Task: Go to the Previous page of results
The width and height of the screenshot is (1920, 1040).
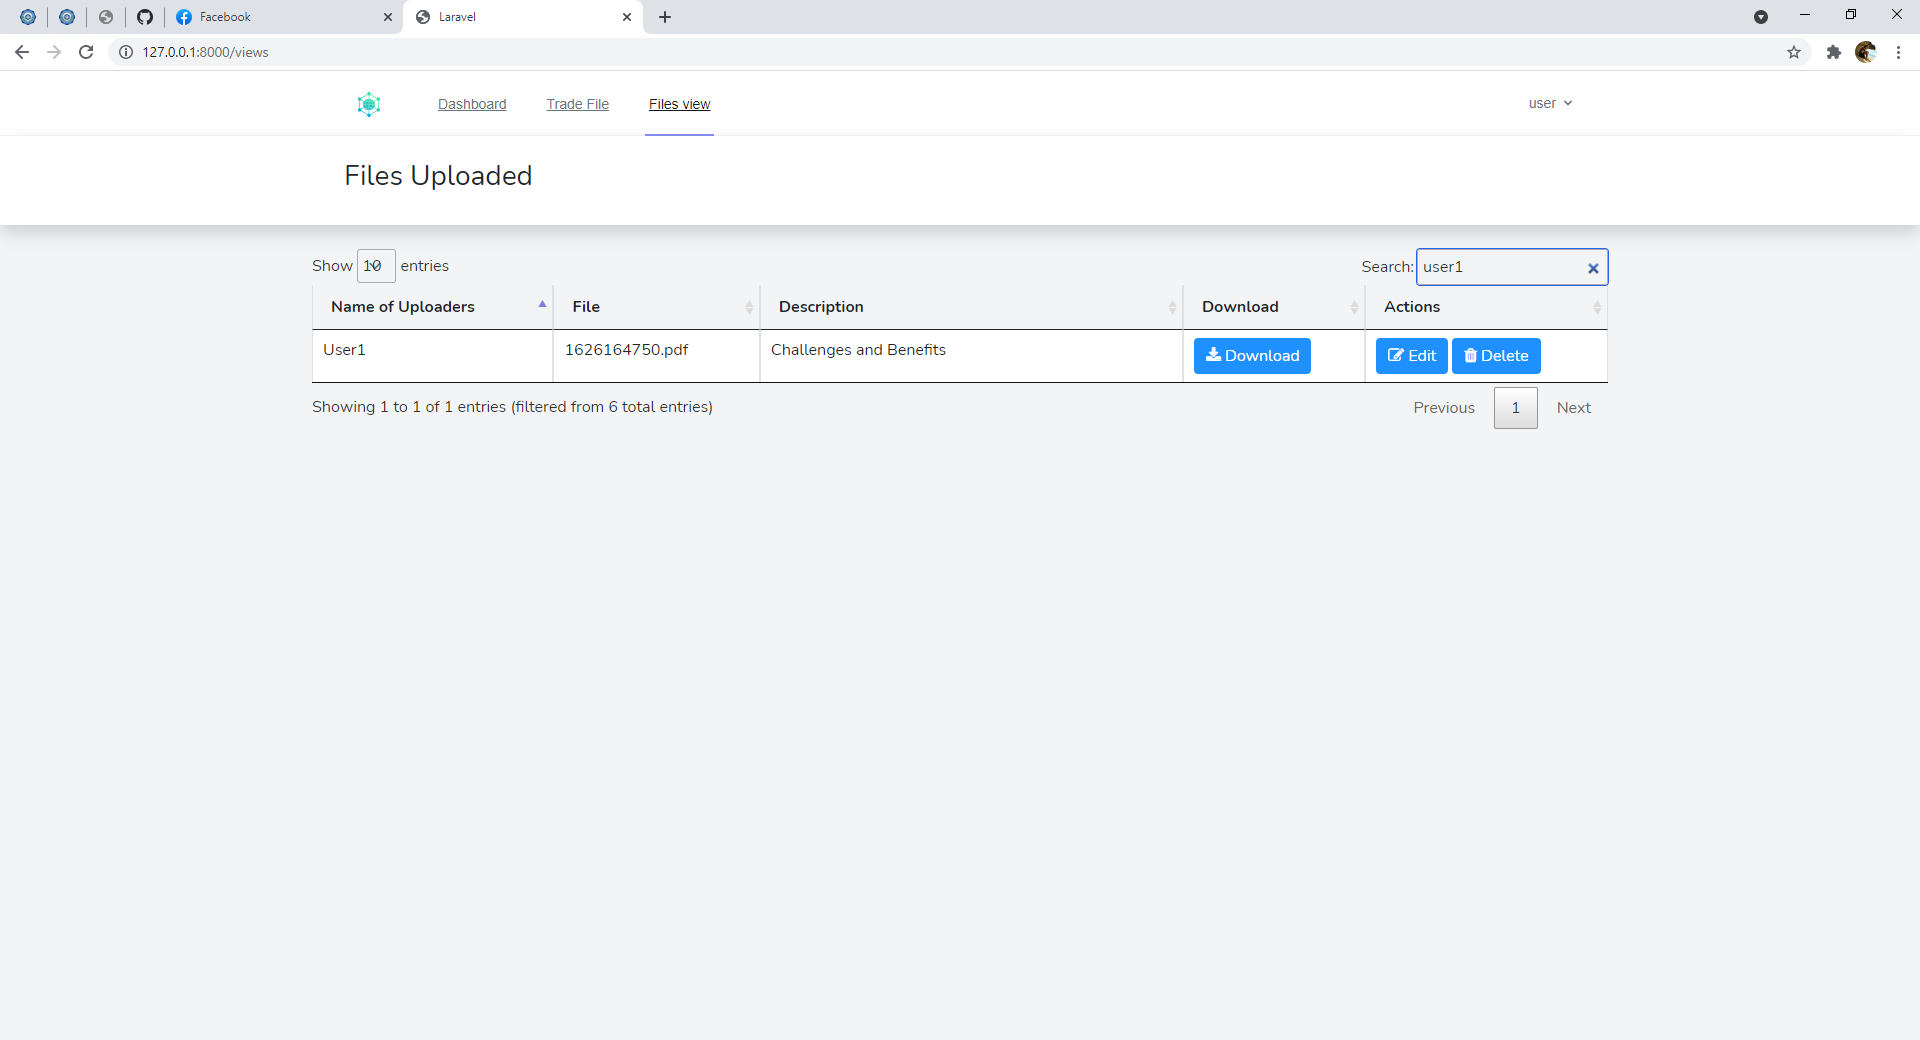Action: tap(1444, 408)
